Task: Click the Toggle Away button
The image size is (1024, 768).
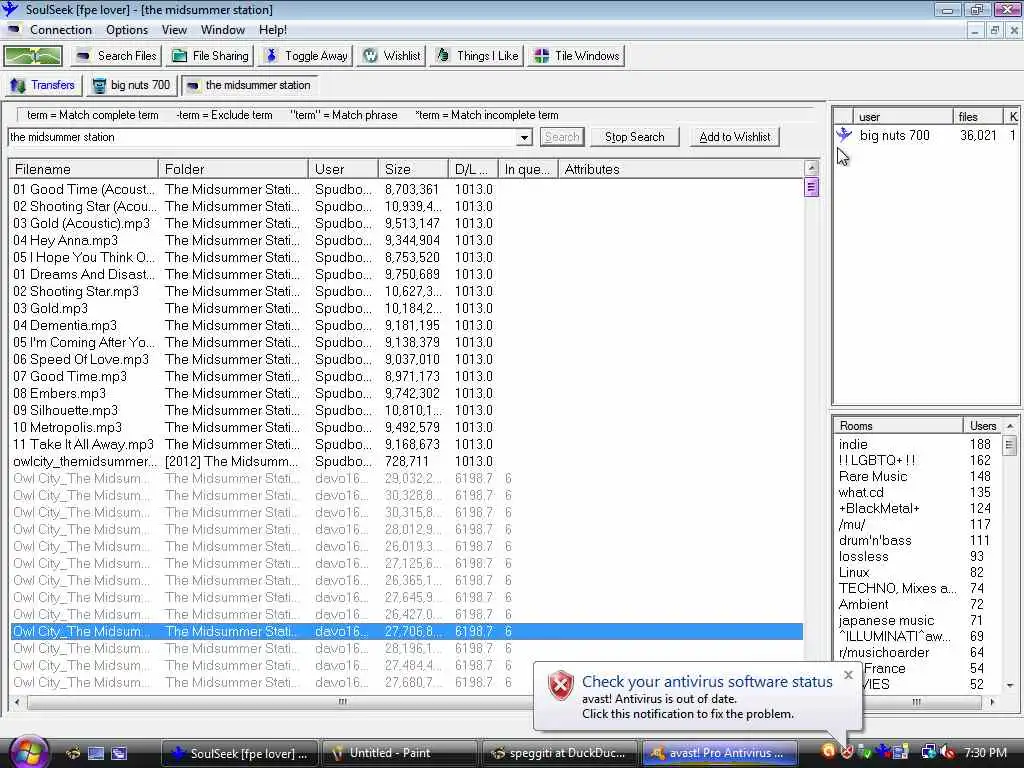Action: (306, 56)
